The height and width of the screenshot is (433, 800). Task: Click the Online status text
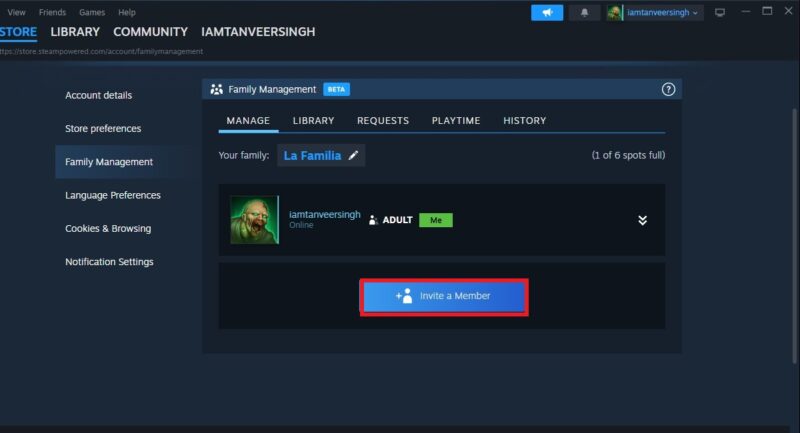pos(301,225)
